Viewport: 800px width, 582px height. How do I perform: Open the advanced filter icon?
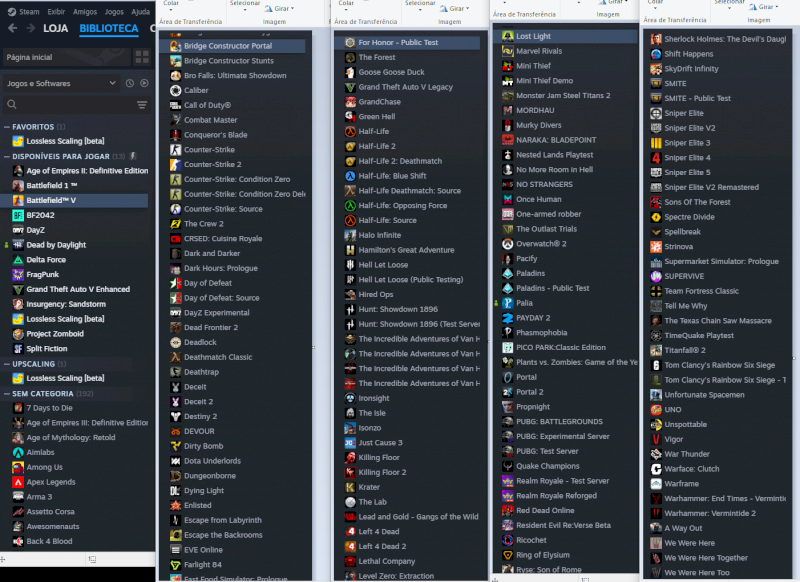click(142, 105)
